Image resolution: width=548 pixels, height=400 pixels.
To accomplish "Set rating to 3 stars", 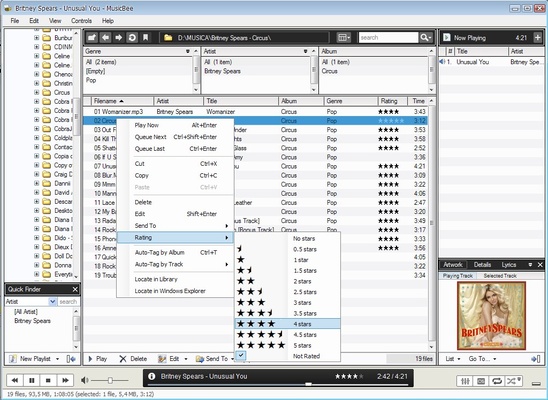I will pyautogui.click(x=288, y=303).
